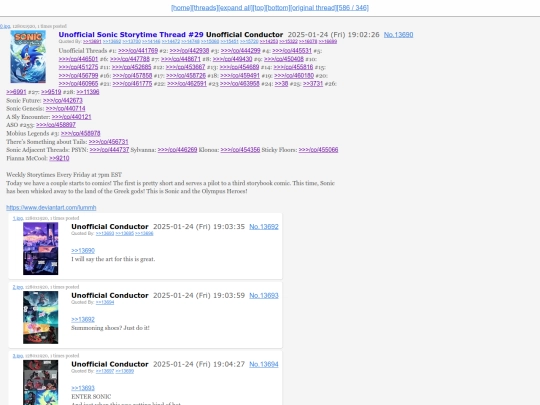The width and height of the screenshot is (540, 405).
Task: Open Unofficial Thread #6 link >>>/co/447788
Action: (x=130, y=59)
